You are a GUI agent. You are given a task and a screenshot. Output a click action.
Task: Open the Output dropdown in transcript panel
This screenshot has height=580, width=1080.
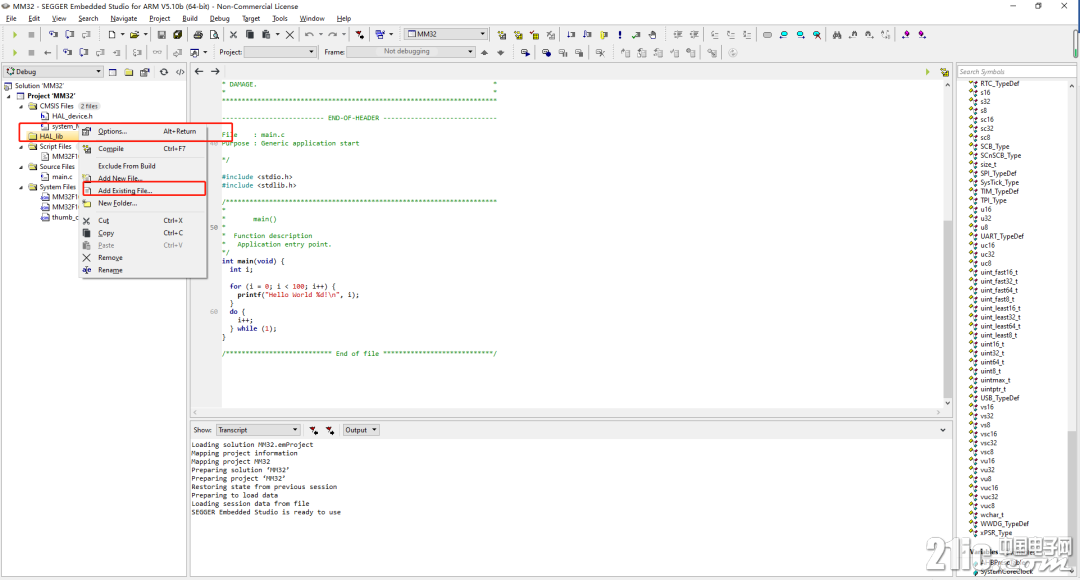[361, 430]
